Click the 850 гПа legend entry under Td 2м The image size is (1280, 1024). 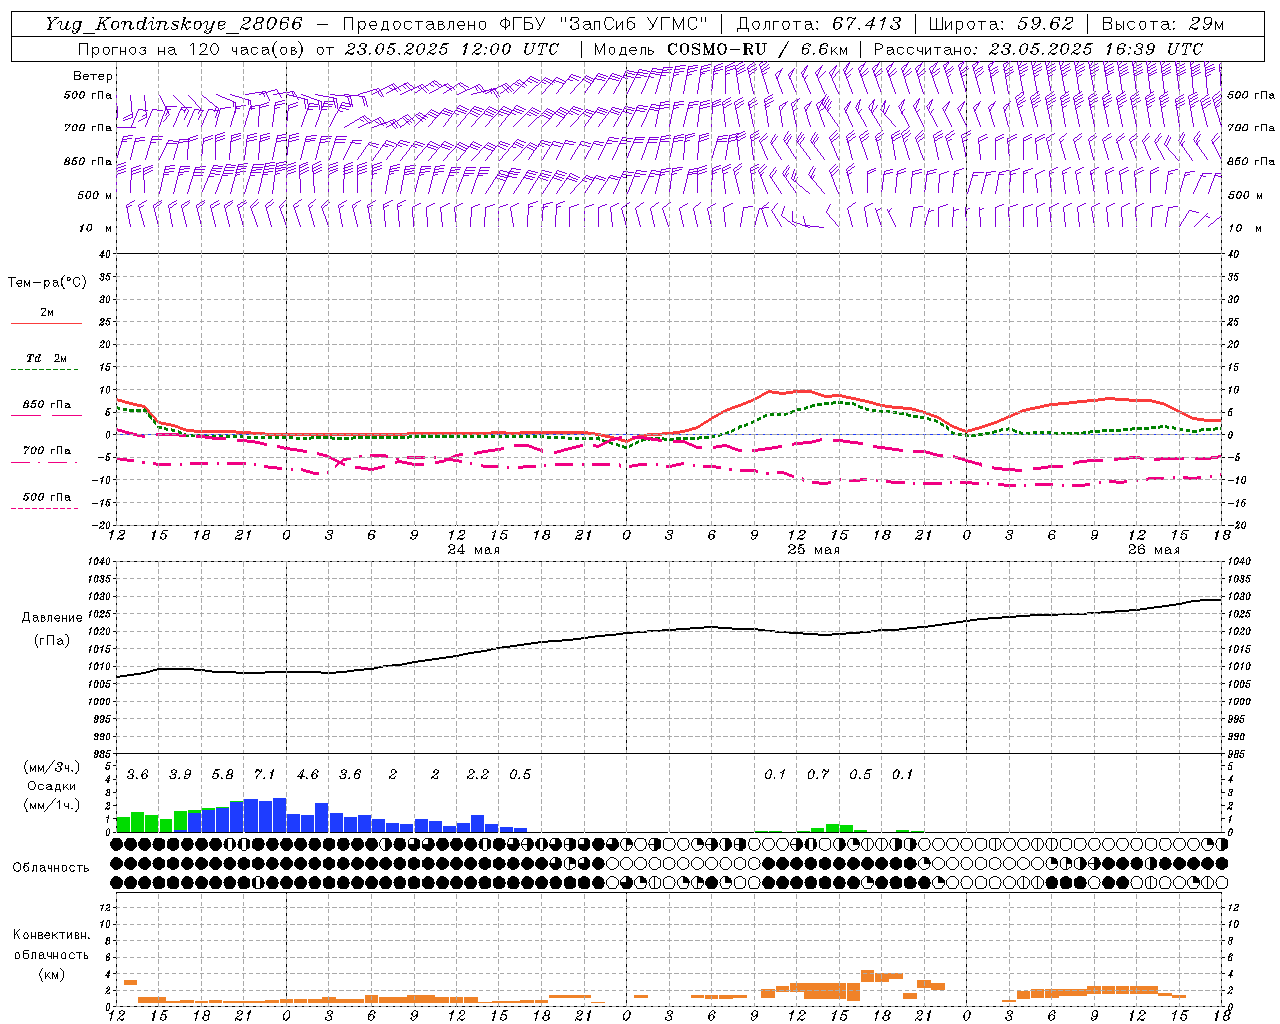tap(47, 405)
